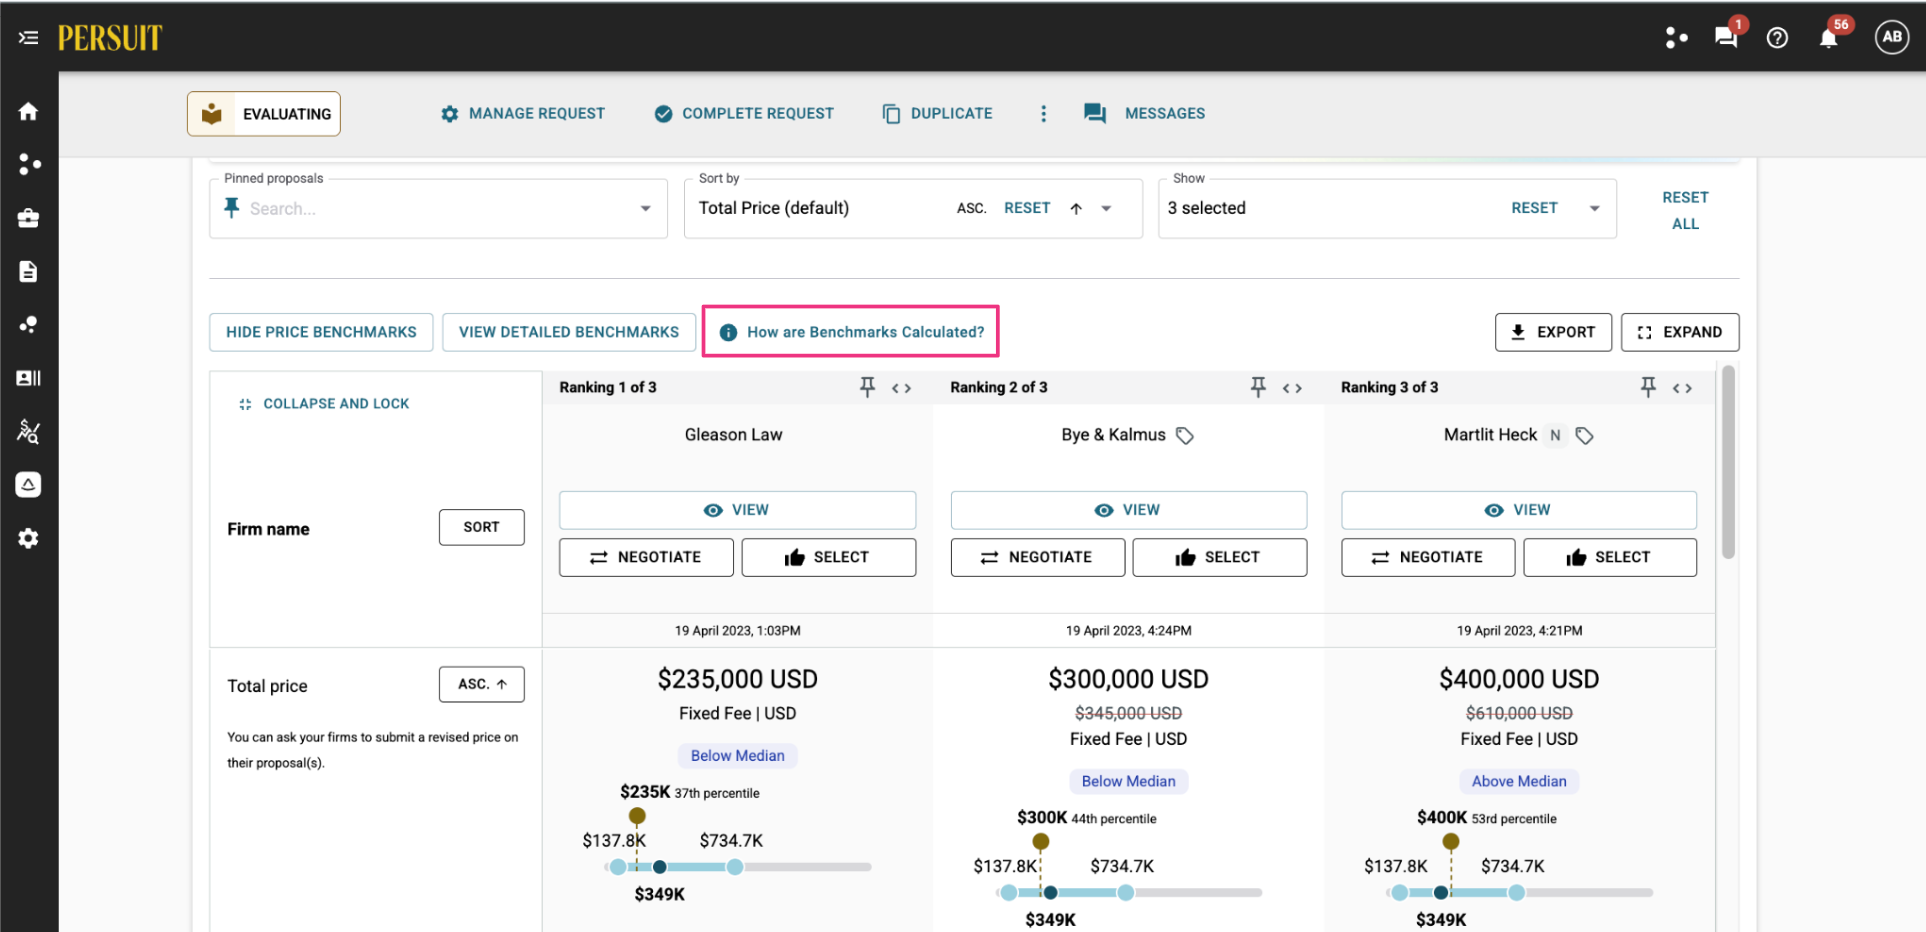The image size is (1926, 932).
Task: Open the Show filter dropdown arrow
Action: (1594, 208)
